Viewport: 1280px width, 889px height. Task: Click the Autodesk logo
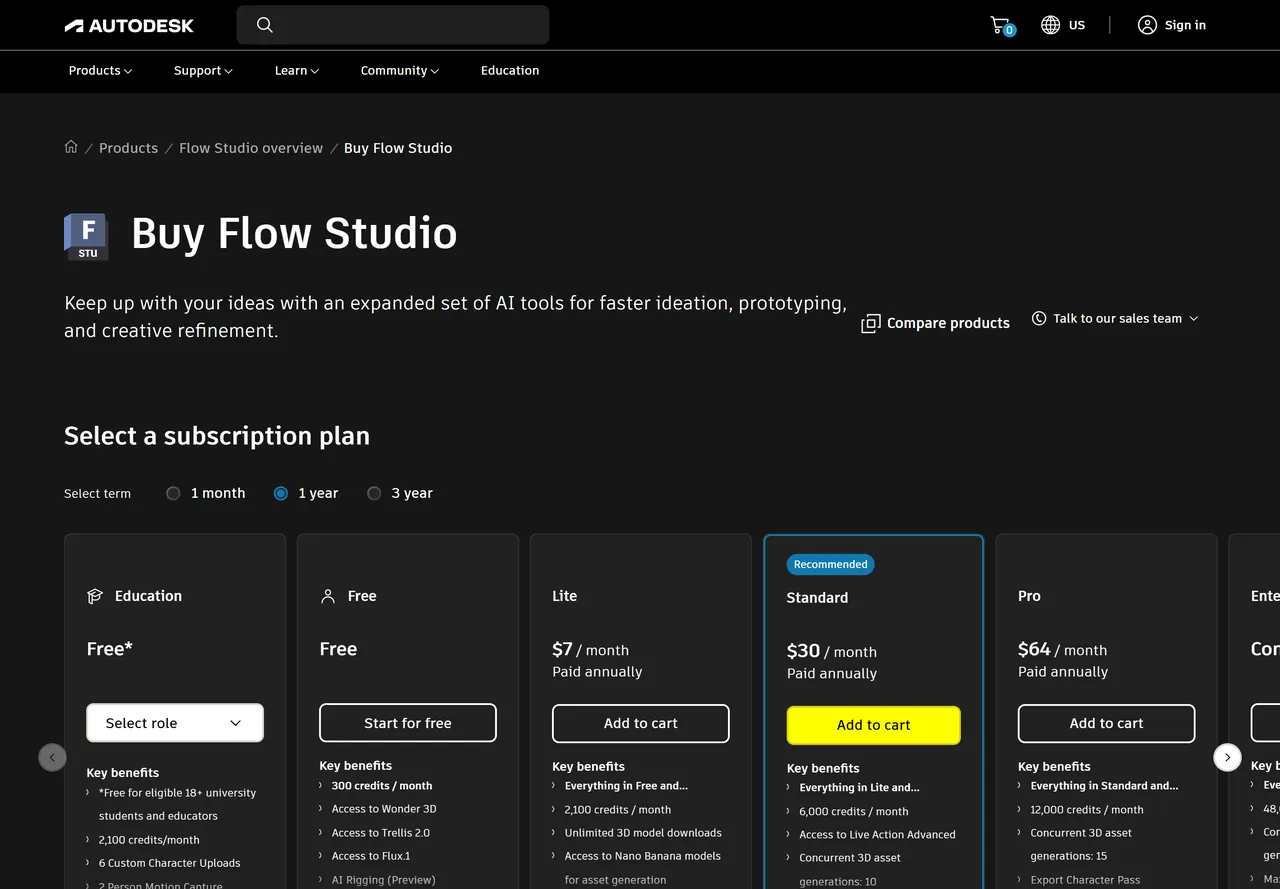tap(129, 25)
